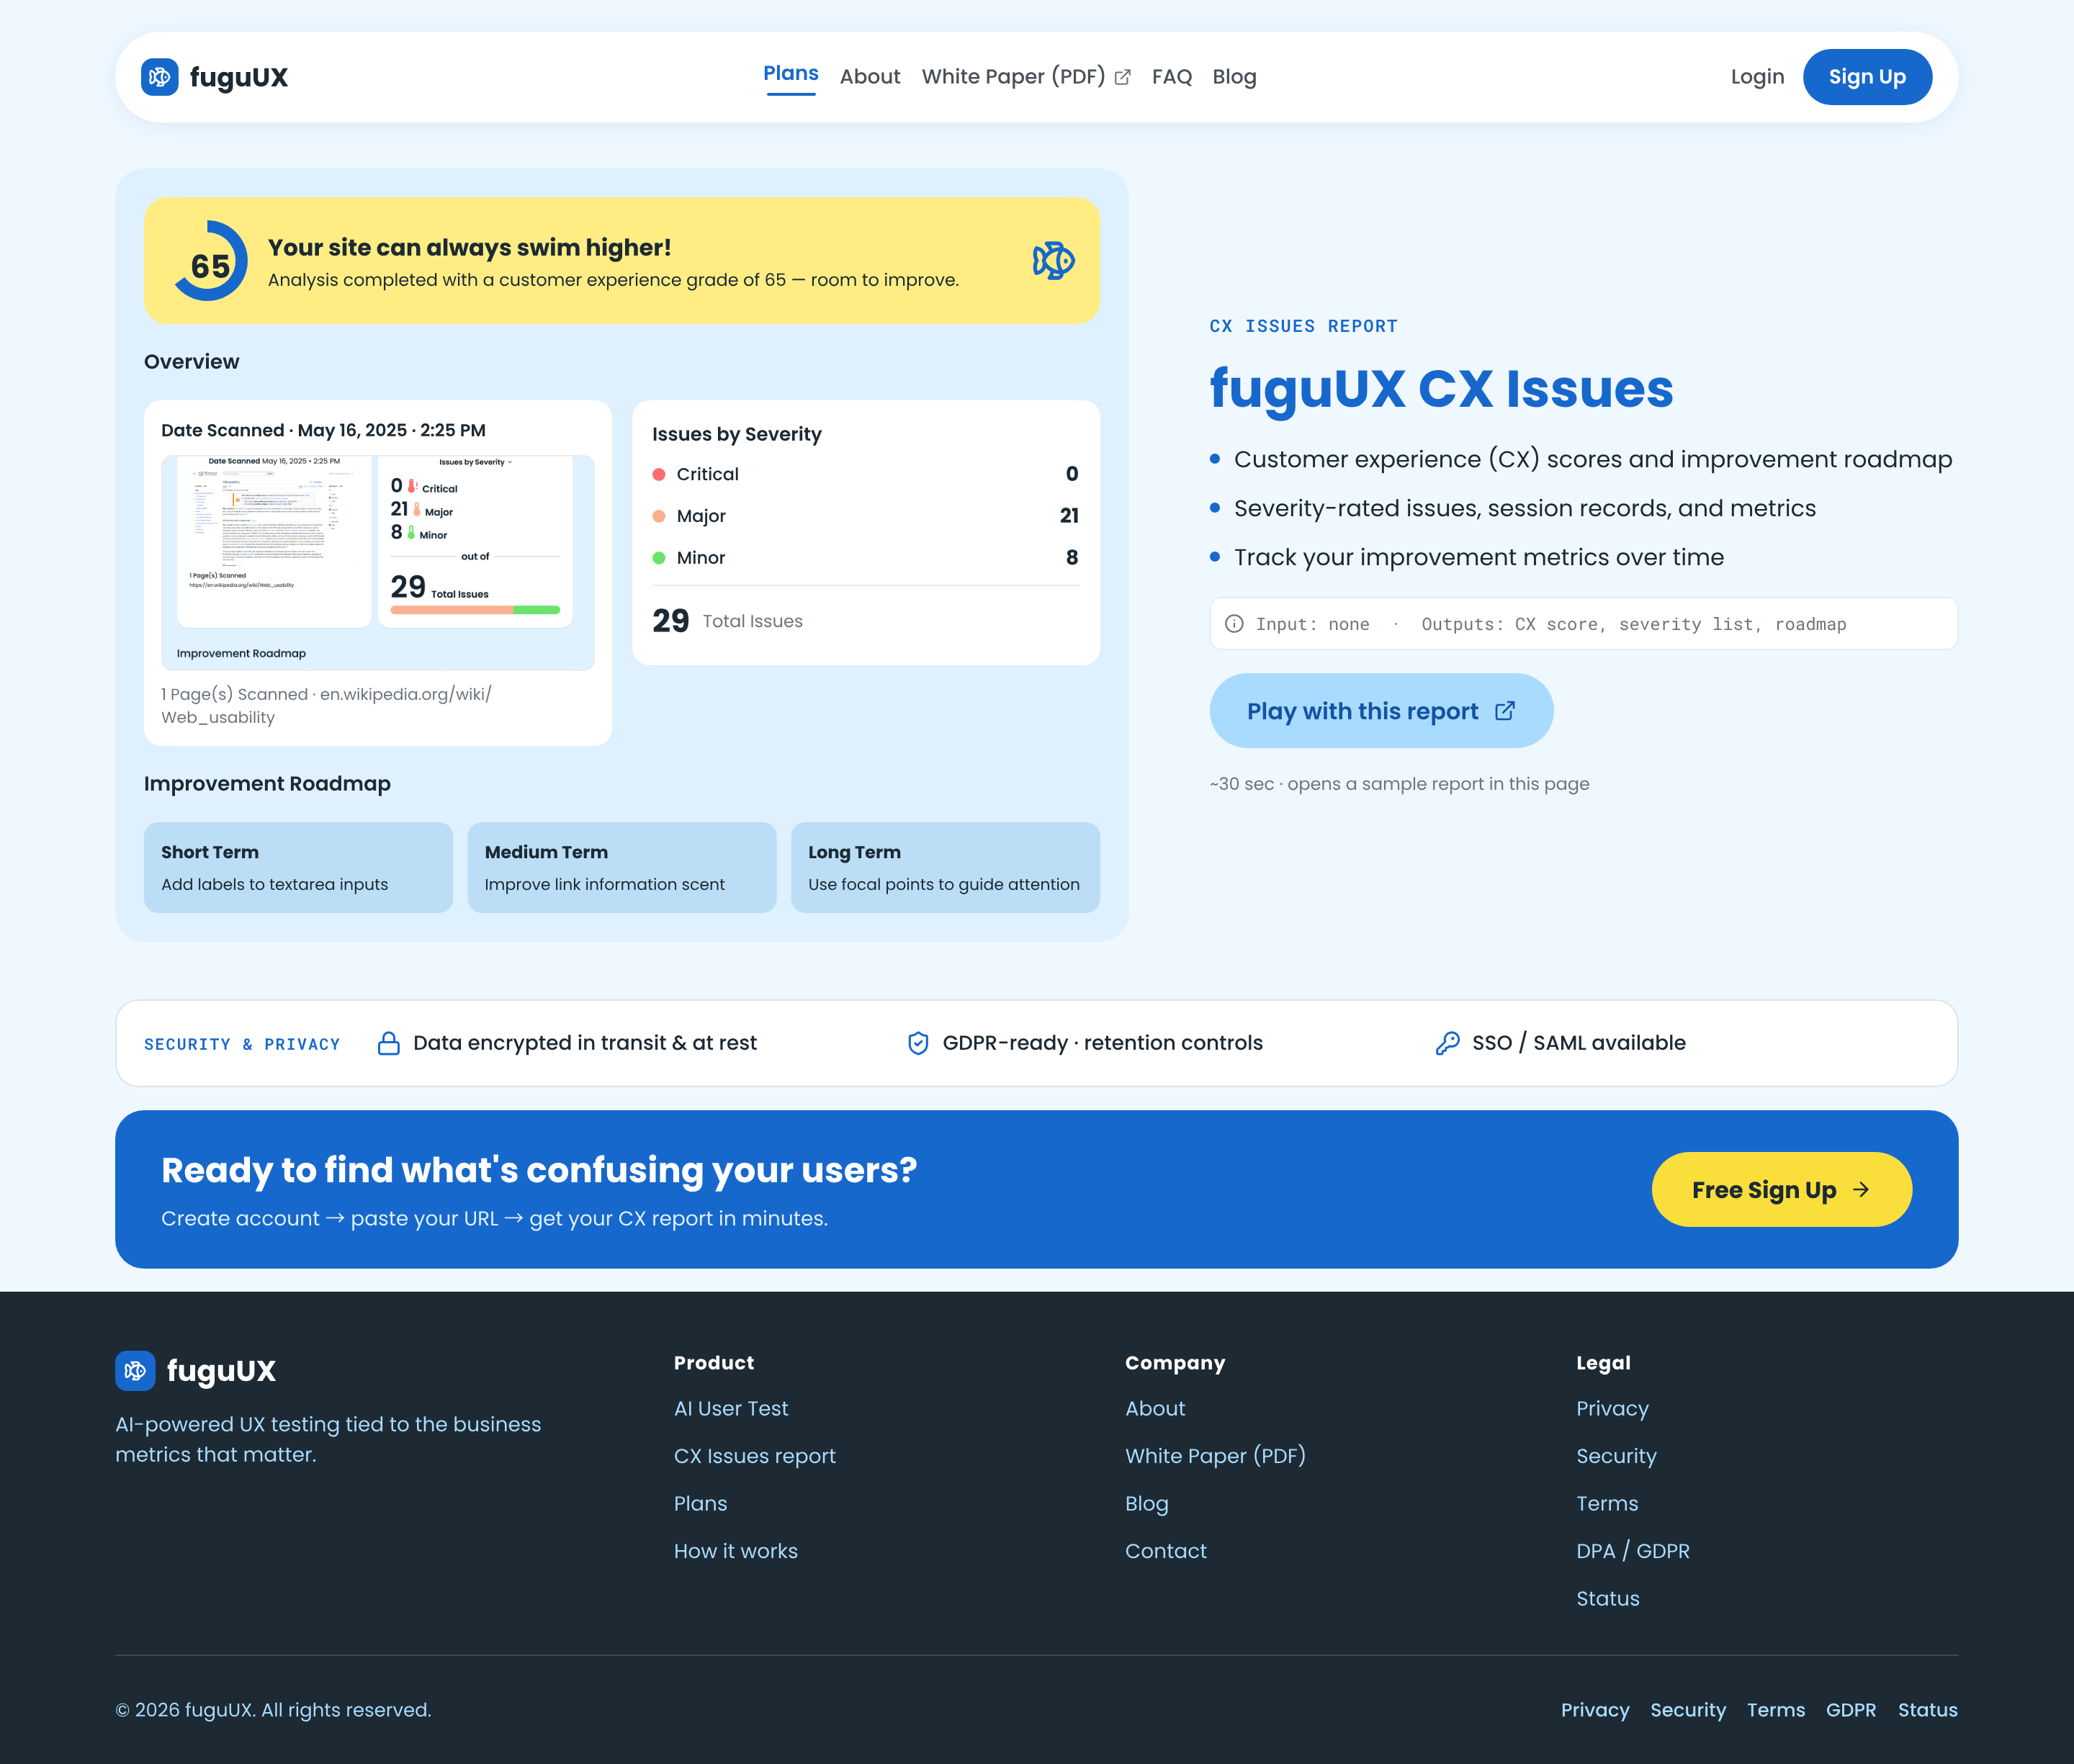Open AI User Test footer link

(x=731, y=1409)
